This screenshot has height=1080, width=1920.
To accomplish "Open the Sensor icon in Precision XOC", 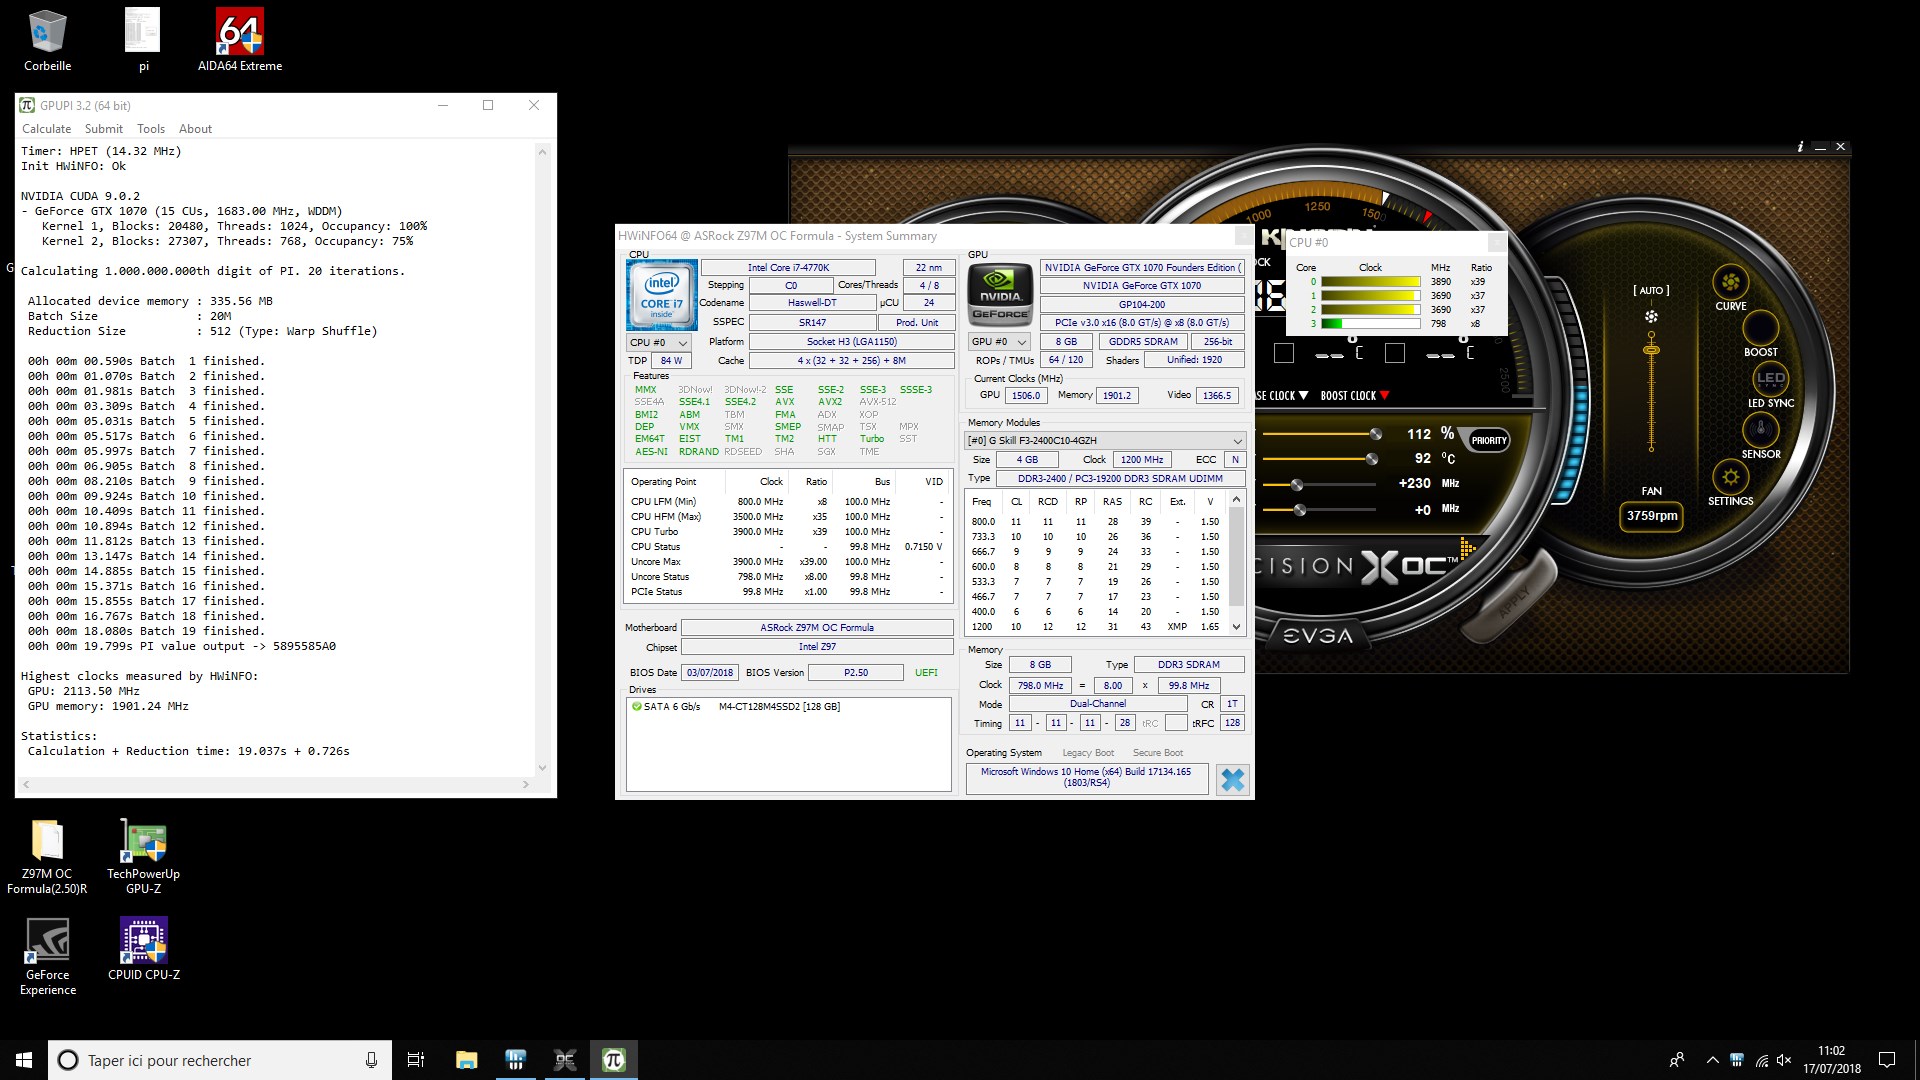I will [x=1760, y=430].
